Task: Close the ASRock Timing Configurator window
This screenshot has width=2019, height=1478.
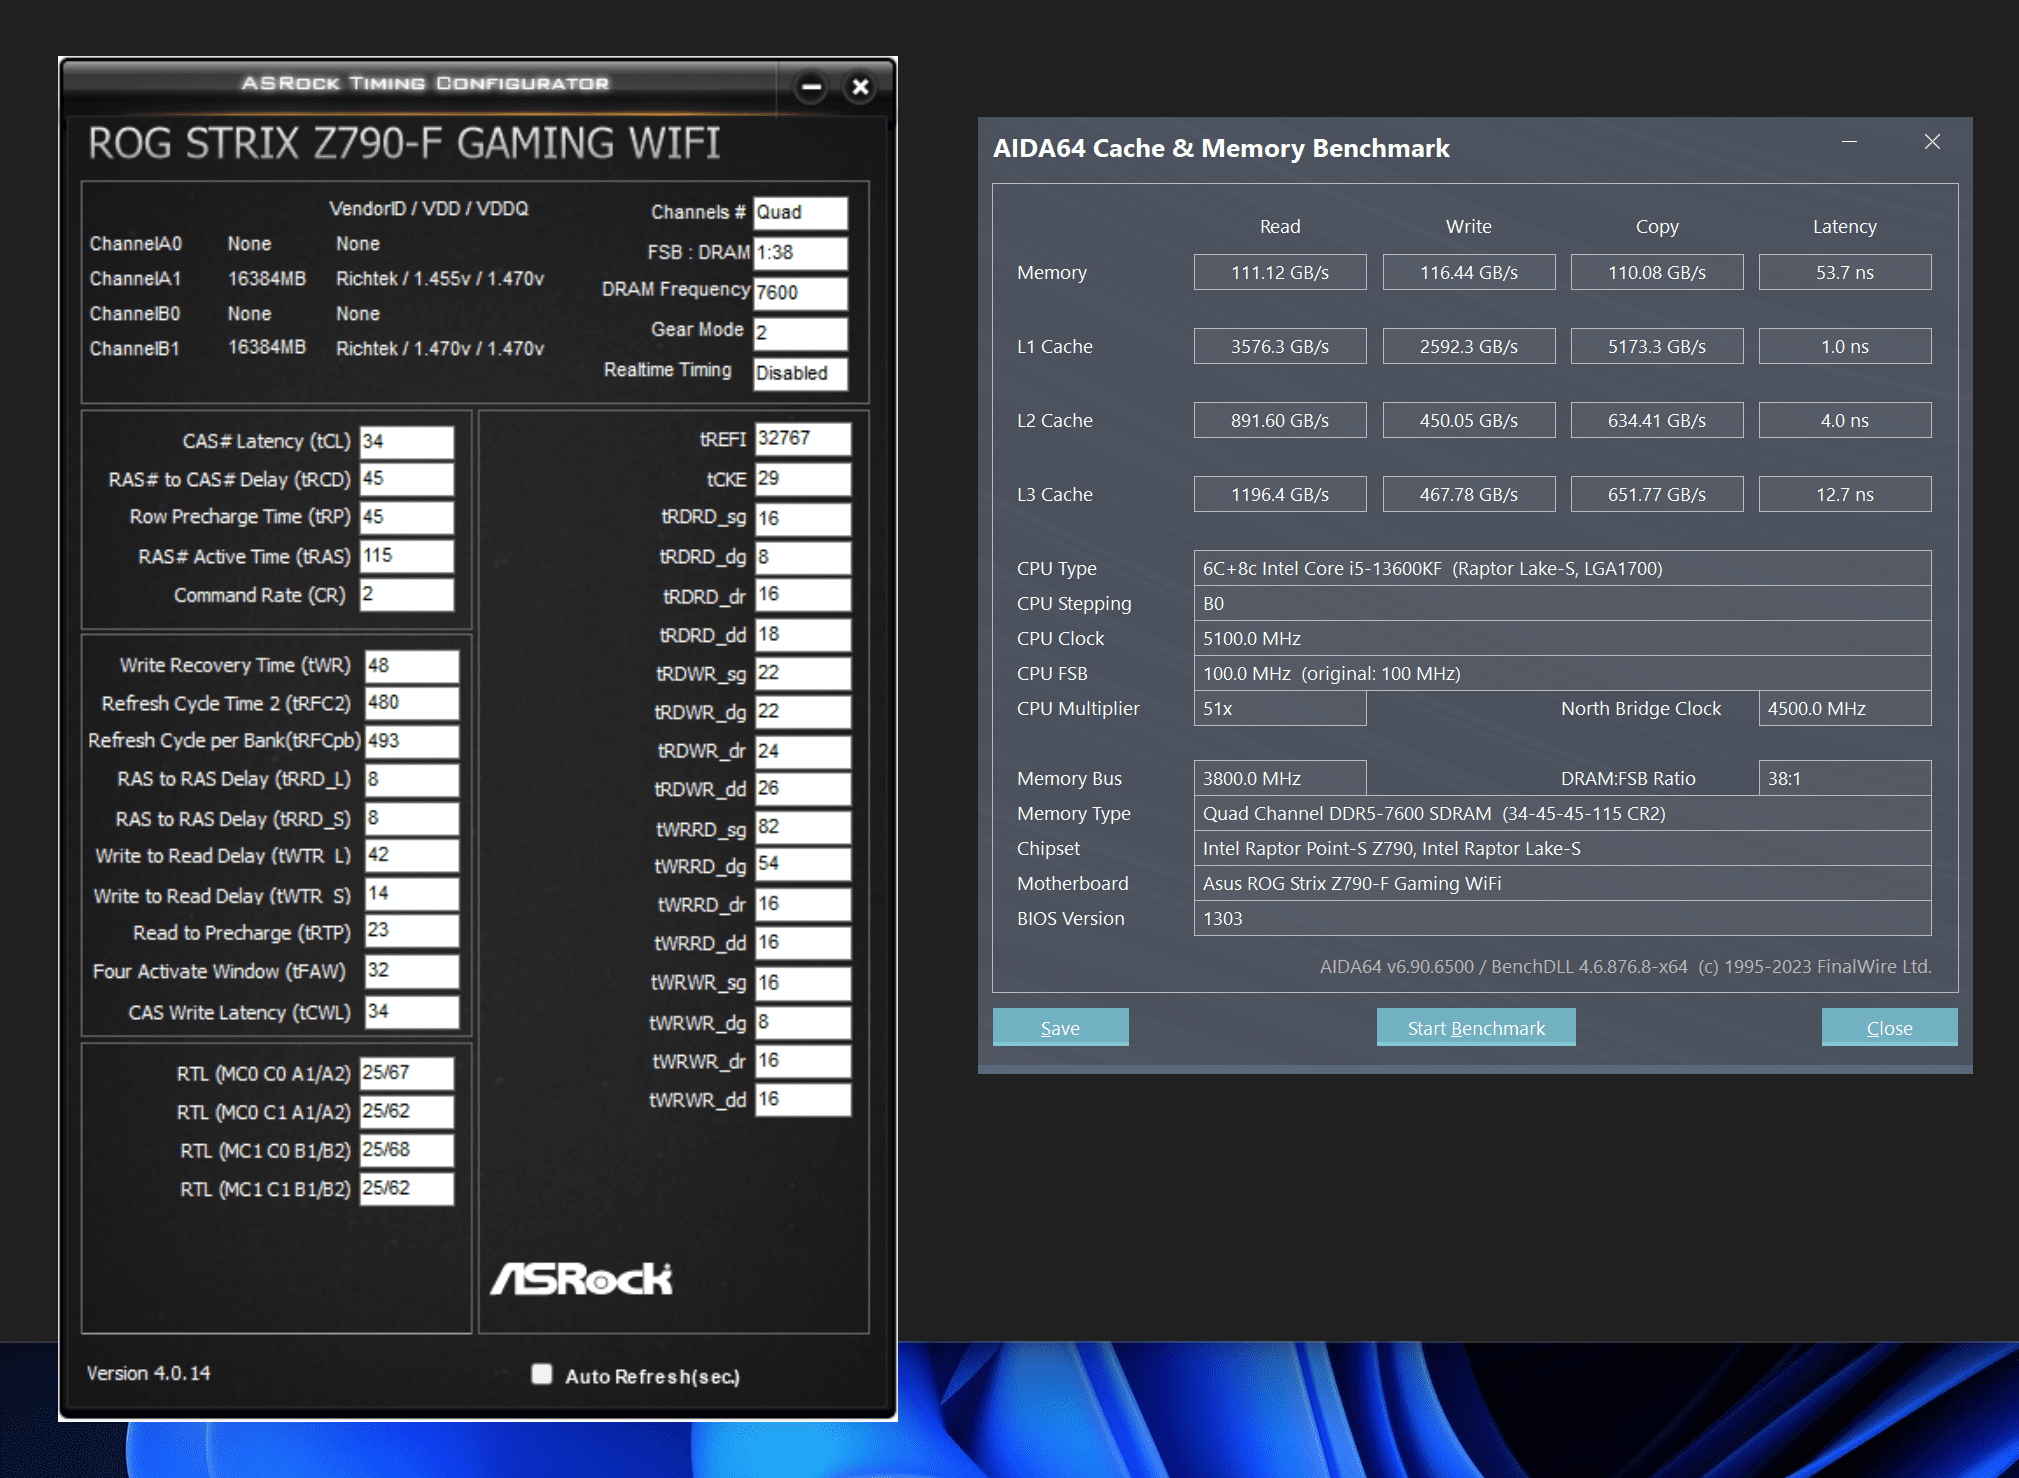Action: pyautogui.click(x=860, y=88)
